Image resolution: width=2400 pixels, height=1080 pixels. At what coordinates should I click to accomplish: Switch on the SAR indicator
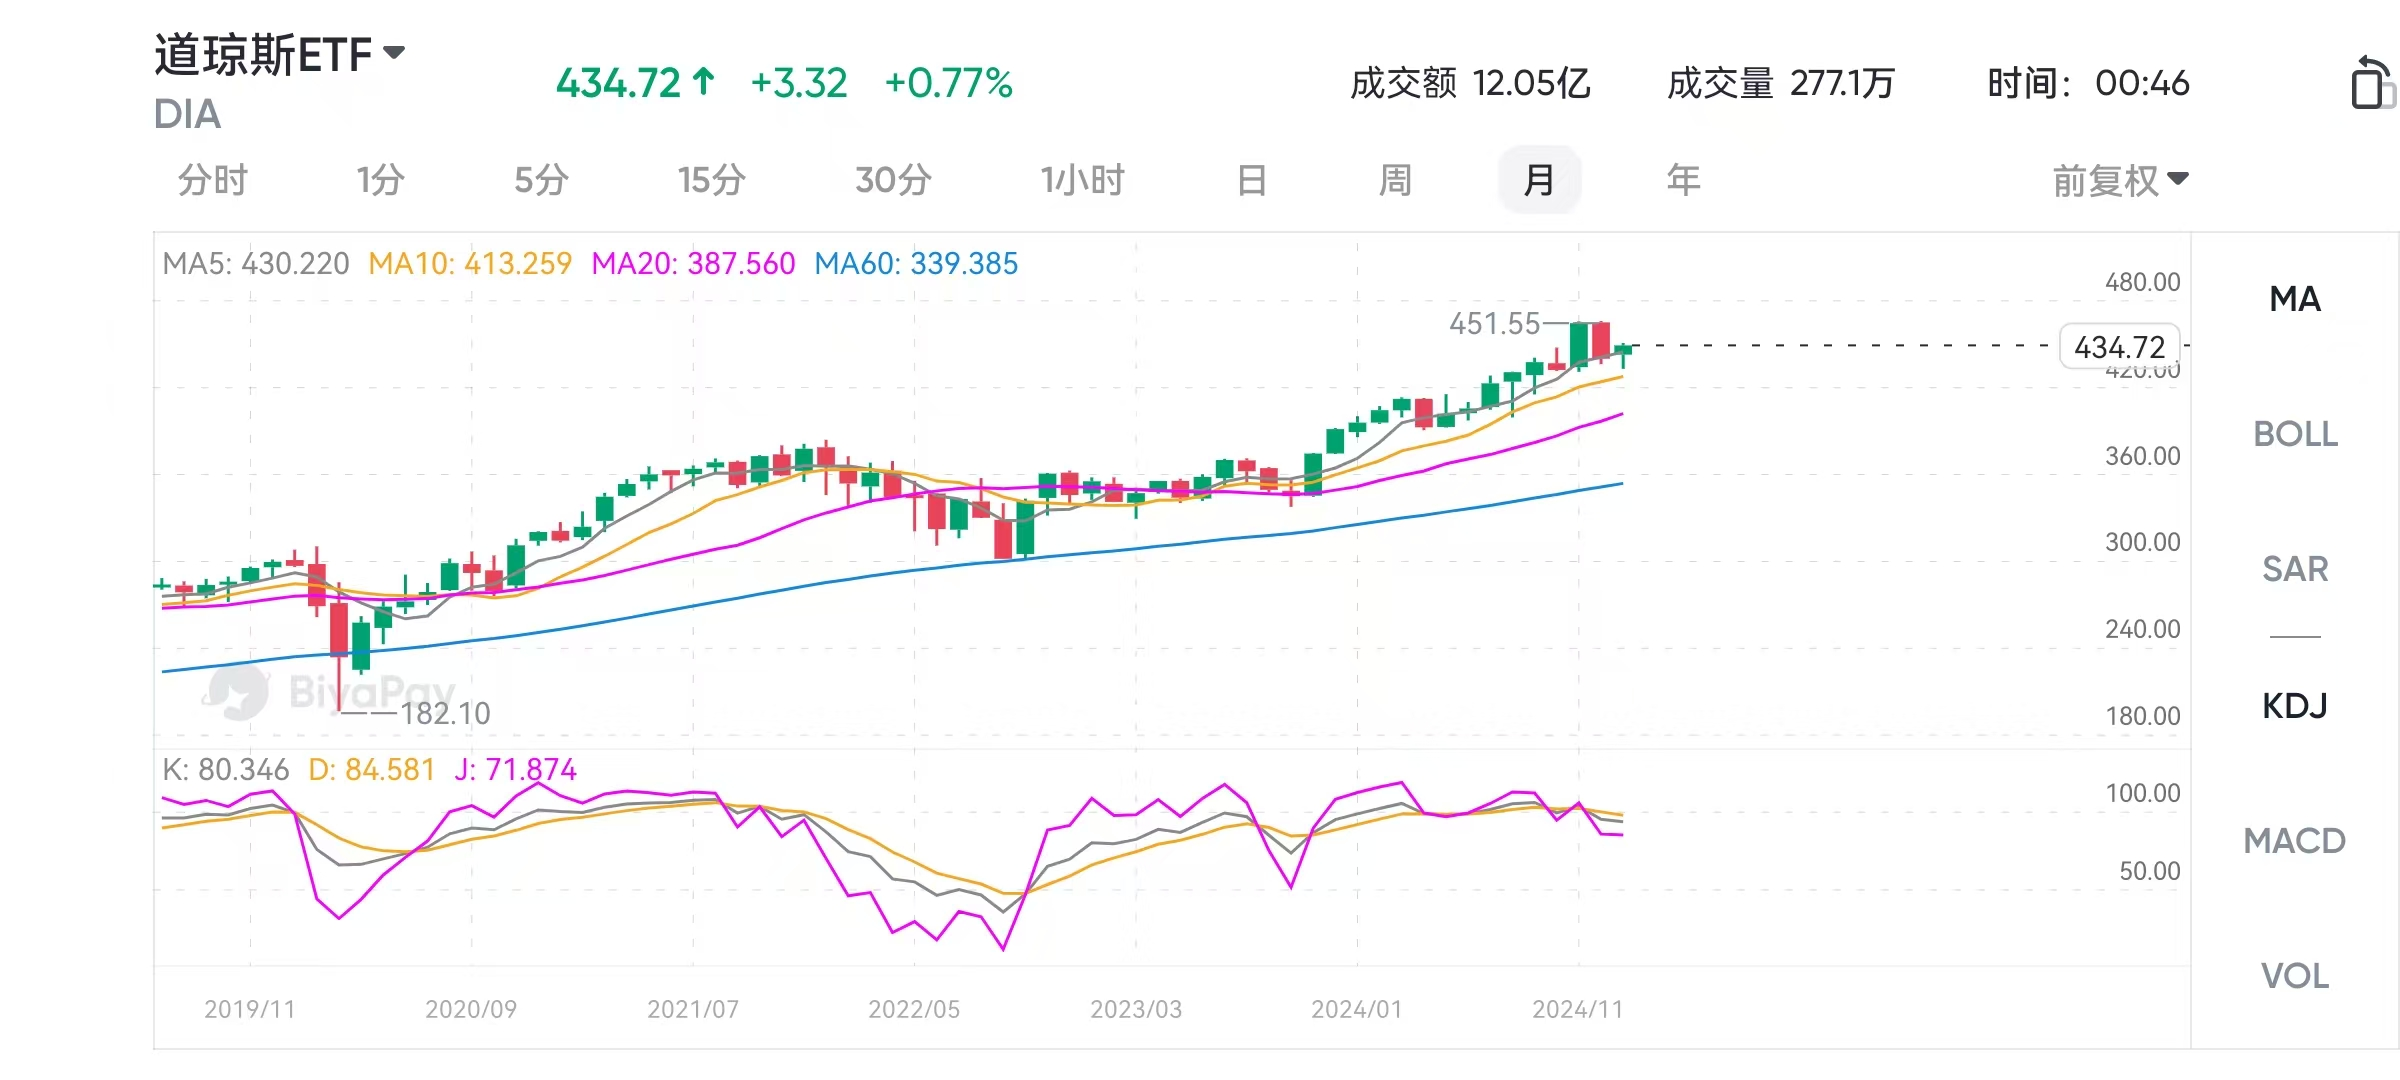(x=2295, y=569)
